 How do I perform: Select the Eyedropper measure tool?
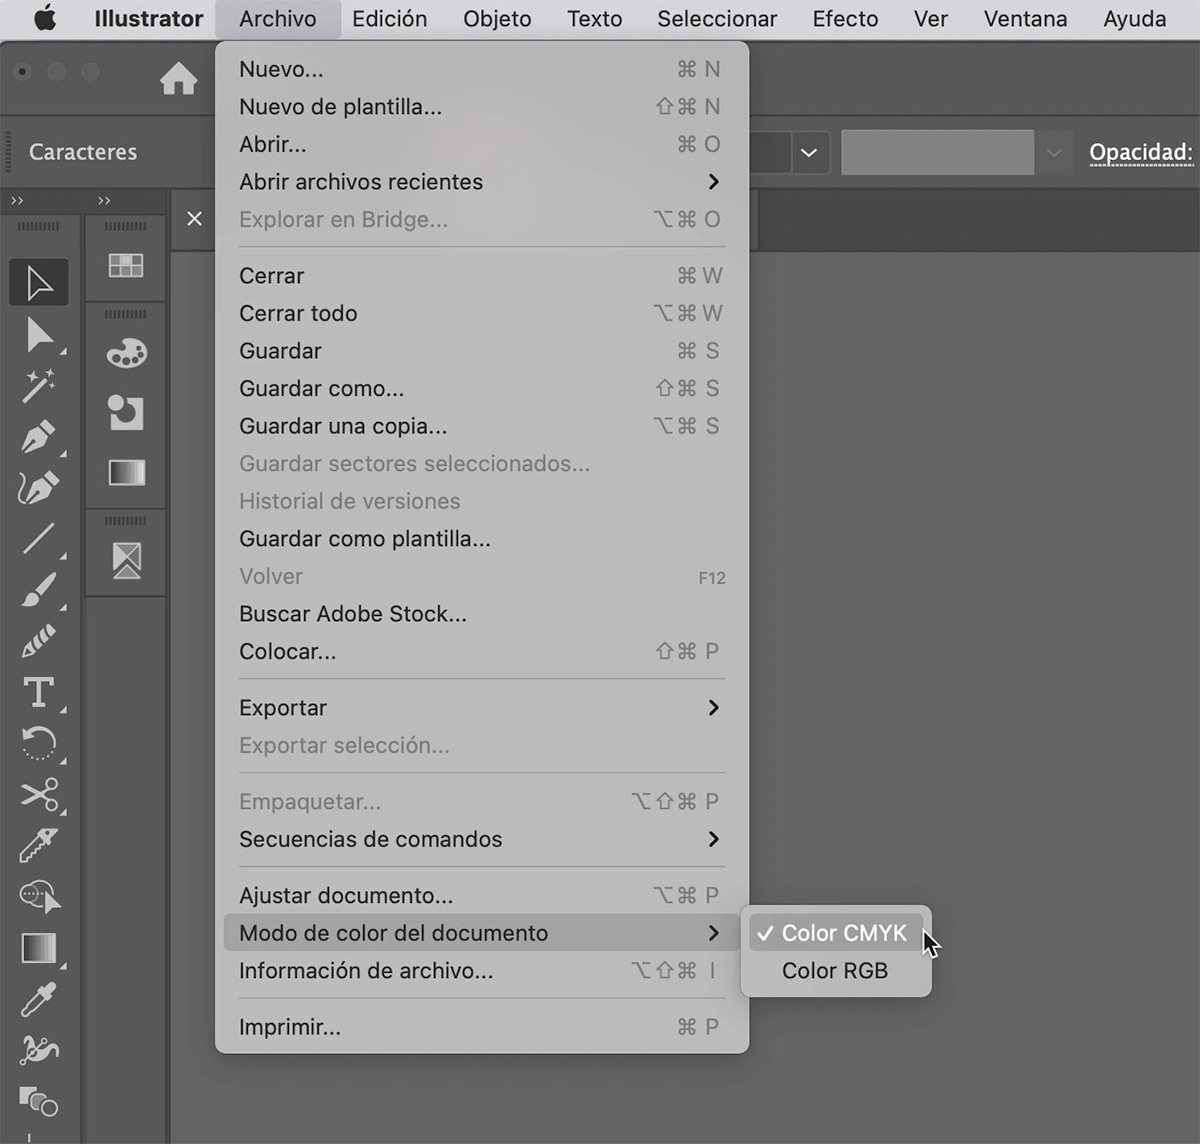[x=39, y=846]
